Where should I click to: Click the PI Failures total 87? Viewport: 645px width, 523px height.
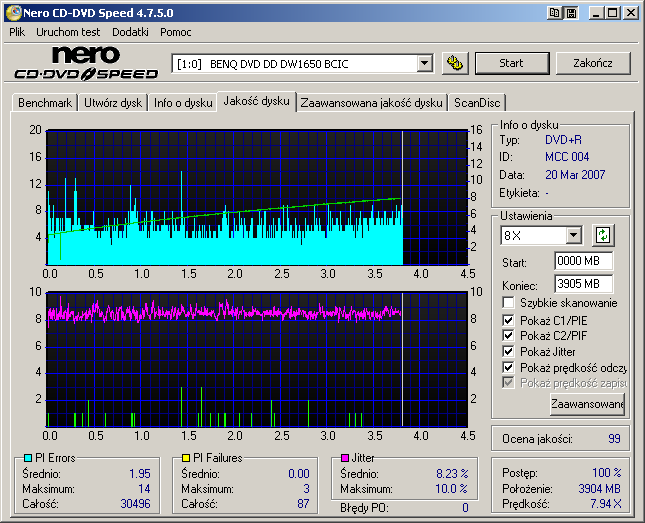point(303,504)
